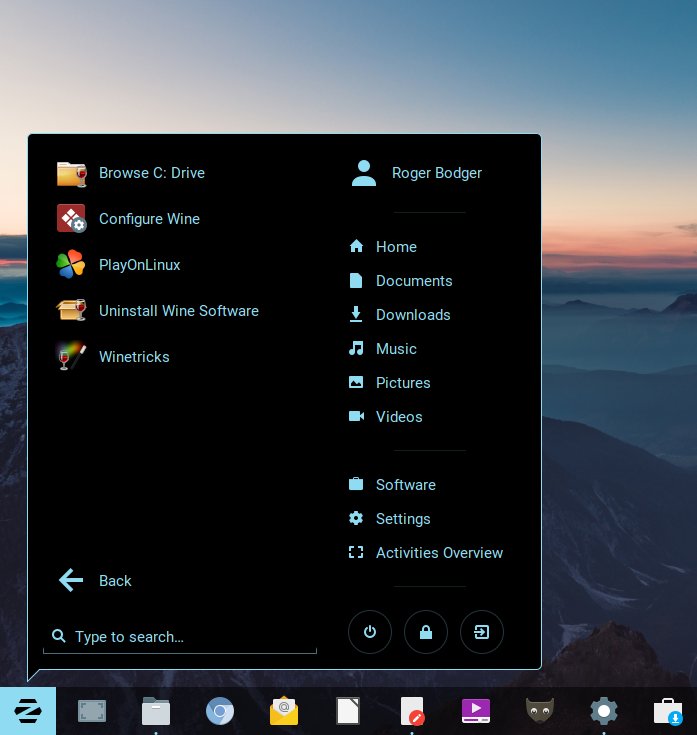Open the GIMP icon in the taskbar

(x=540, y=711)
